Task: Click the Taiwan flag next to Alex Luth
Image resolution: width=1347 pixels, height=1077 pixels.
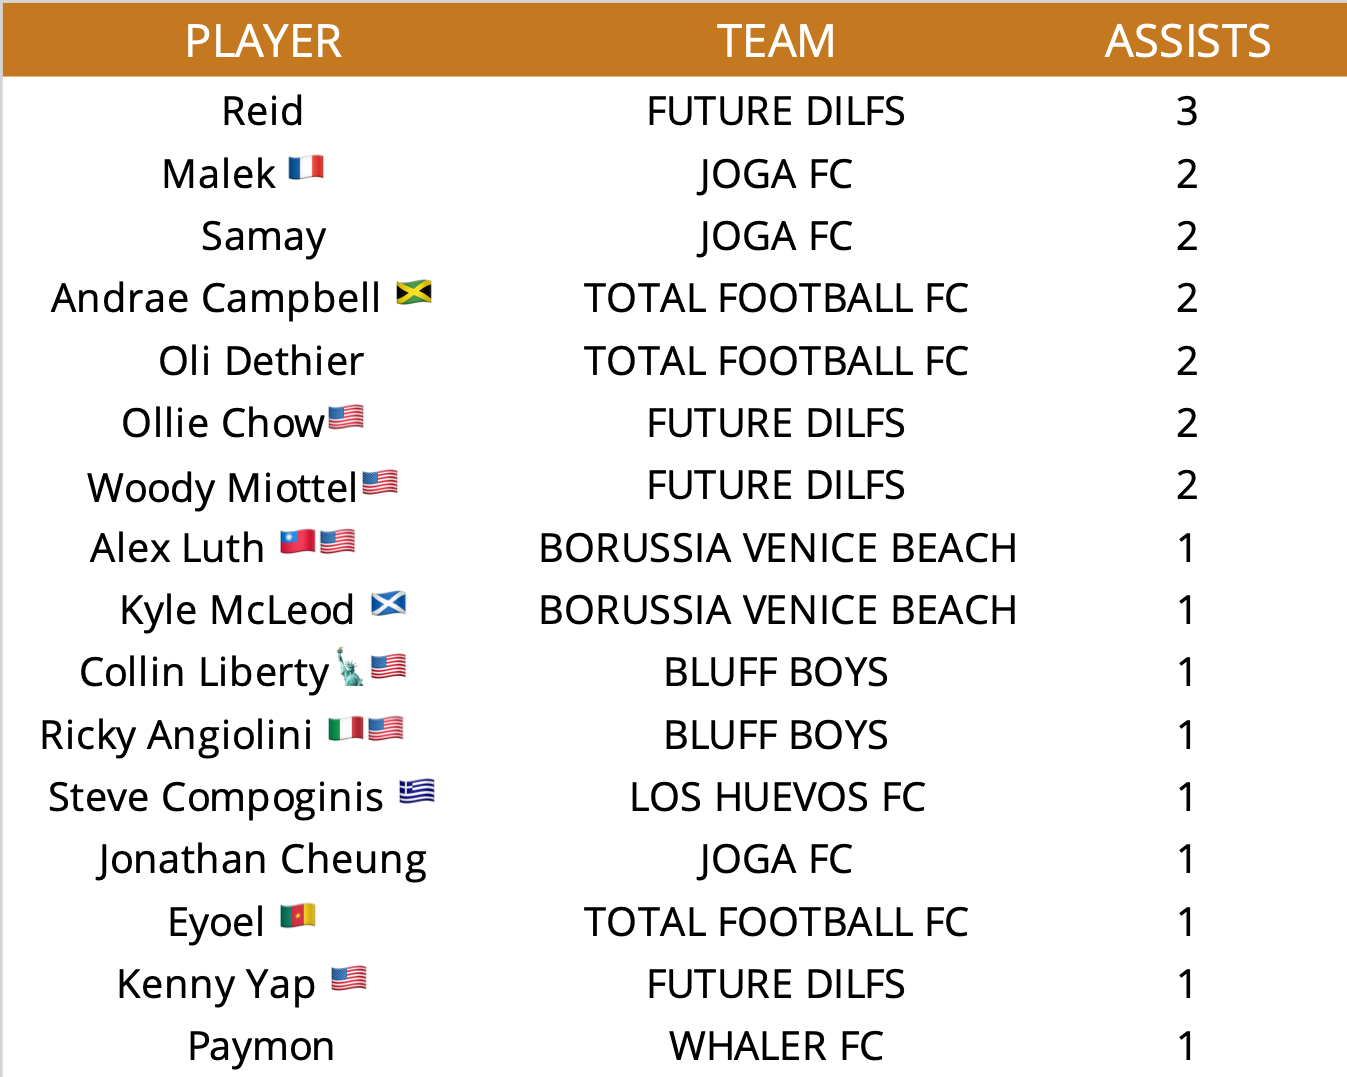Action: [x=298, y=542]
